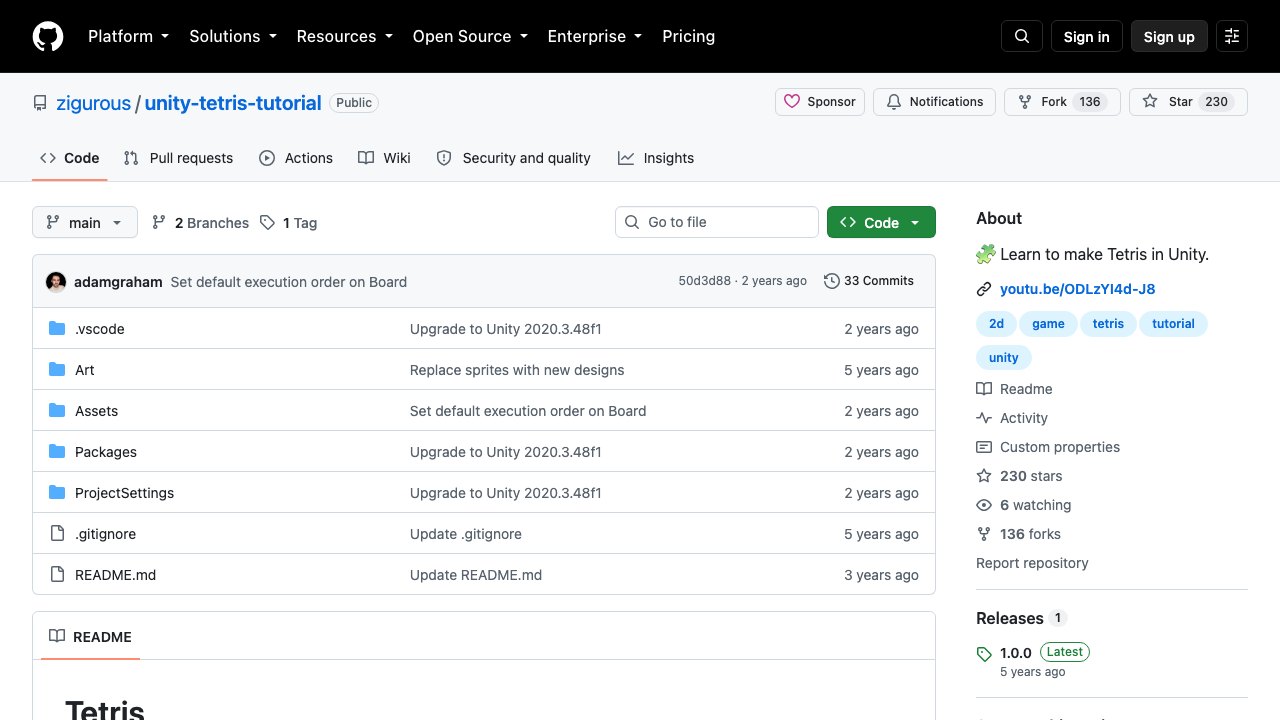
Task: Star the unity-tetris-tutorial repository
Action: tap(1188, 102)
